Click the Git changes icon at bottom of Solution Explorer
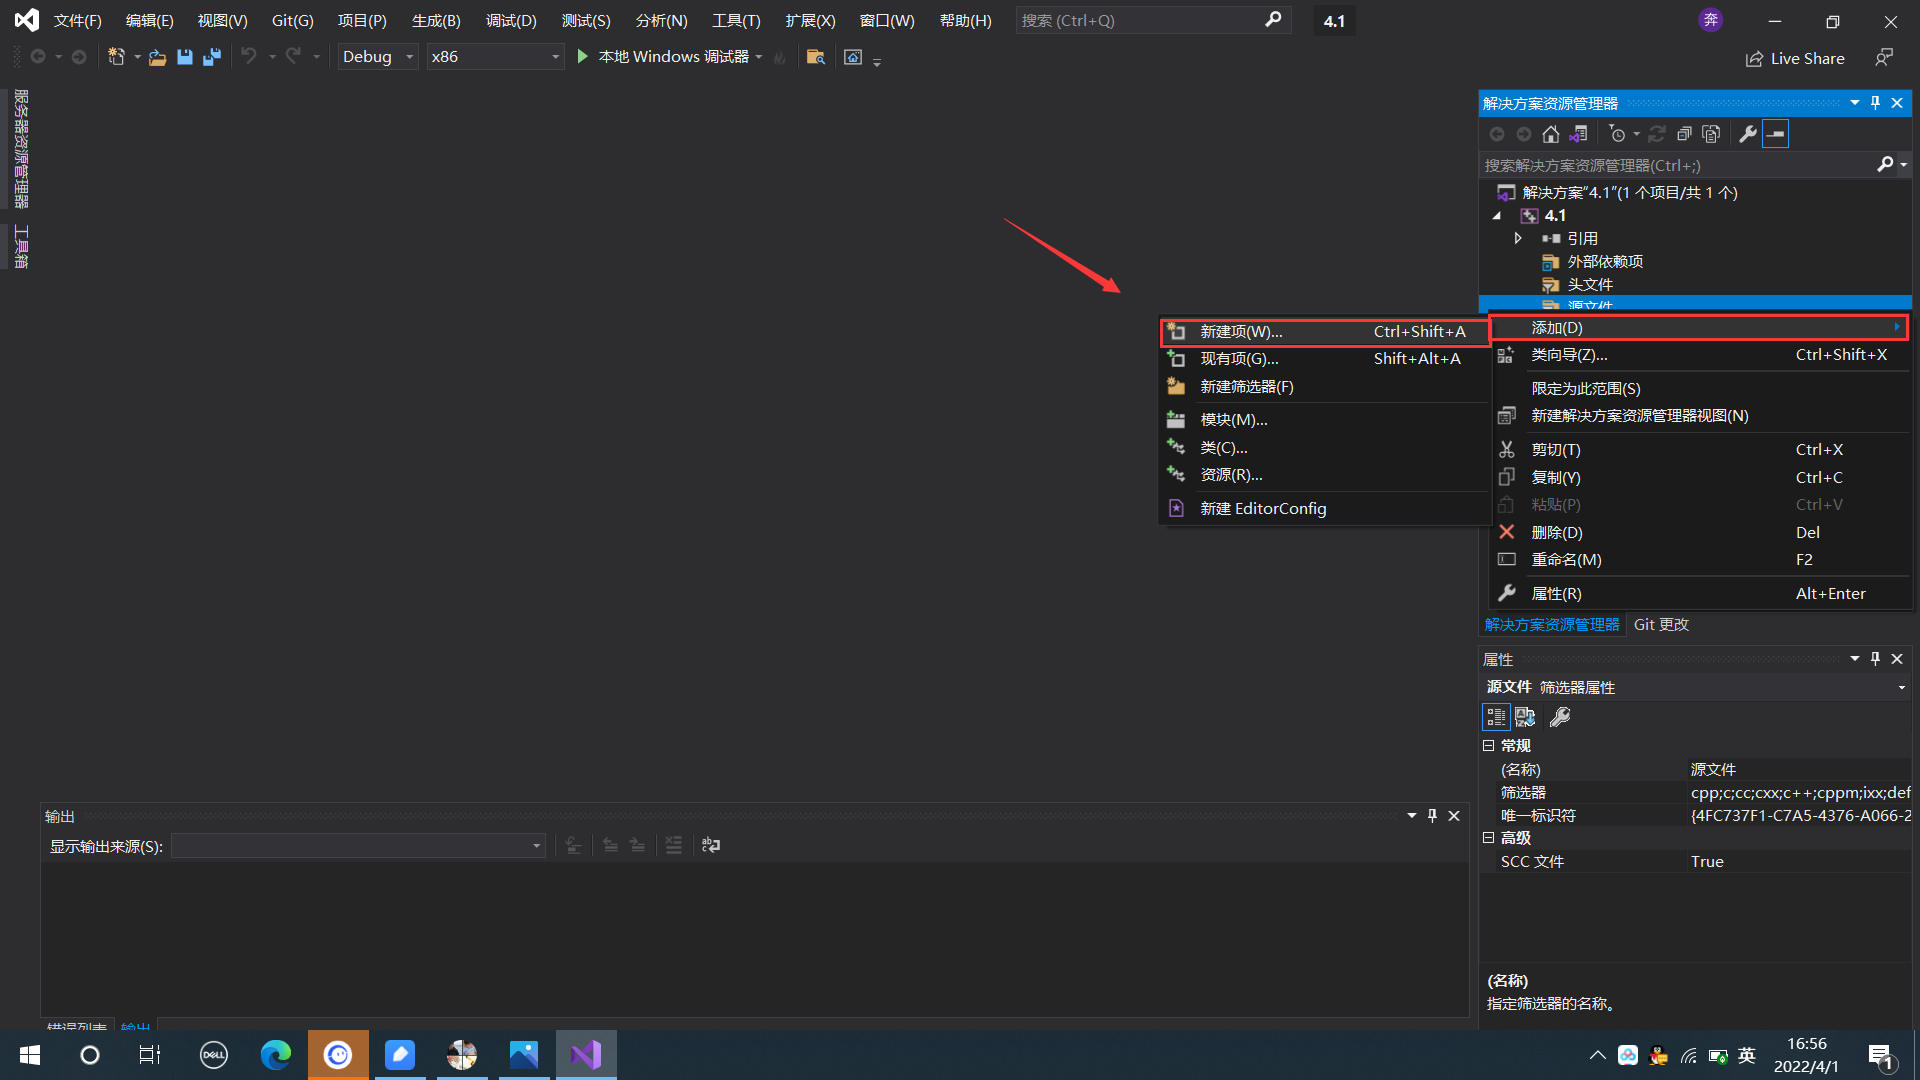The height and width of the screenshot is (1080, 1920). [x=1659, y=624]
